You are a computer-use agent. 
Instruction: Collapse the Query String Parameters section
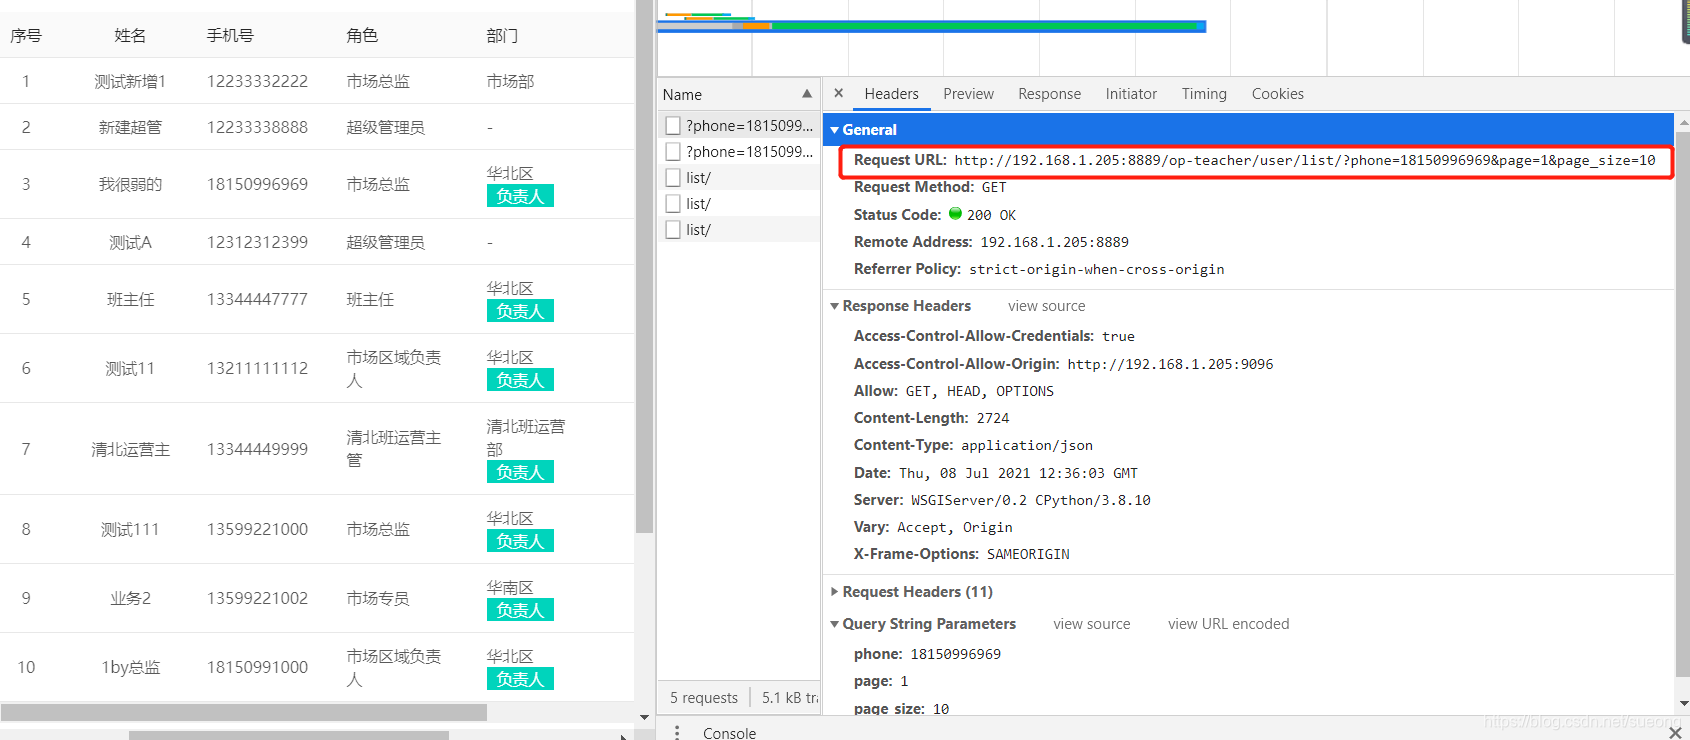pos(834,624)
